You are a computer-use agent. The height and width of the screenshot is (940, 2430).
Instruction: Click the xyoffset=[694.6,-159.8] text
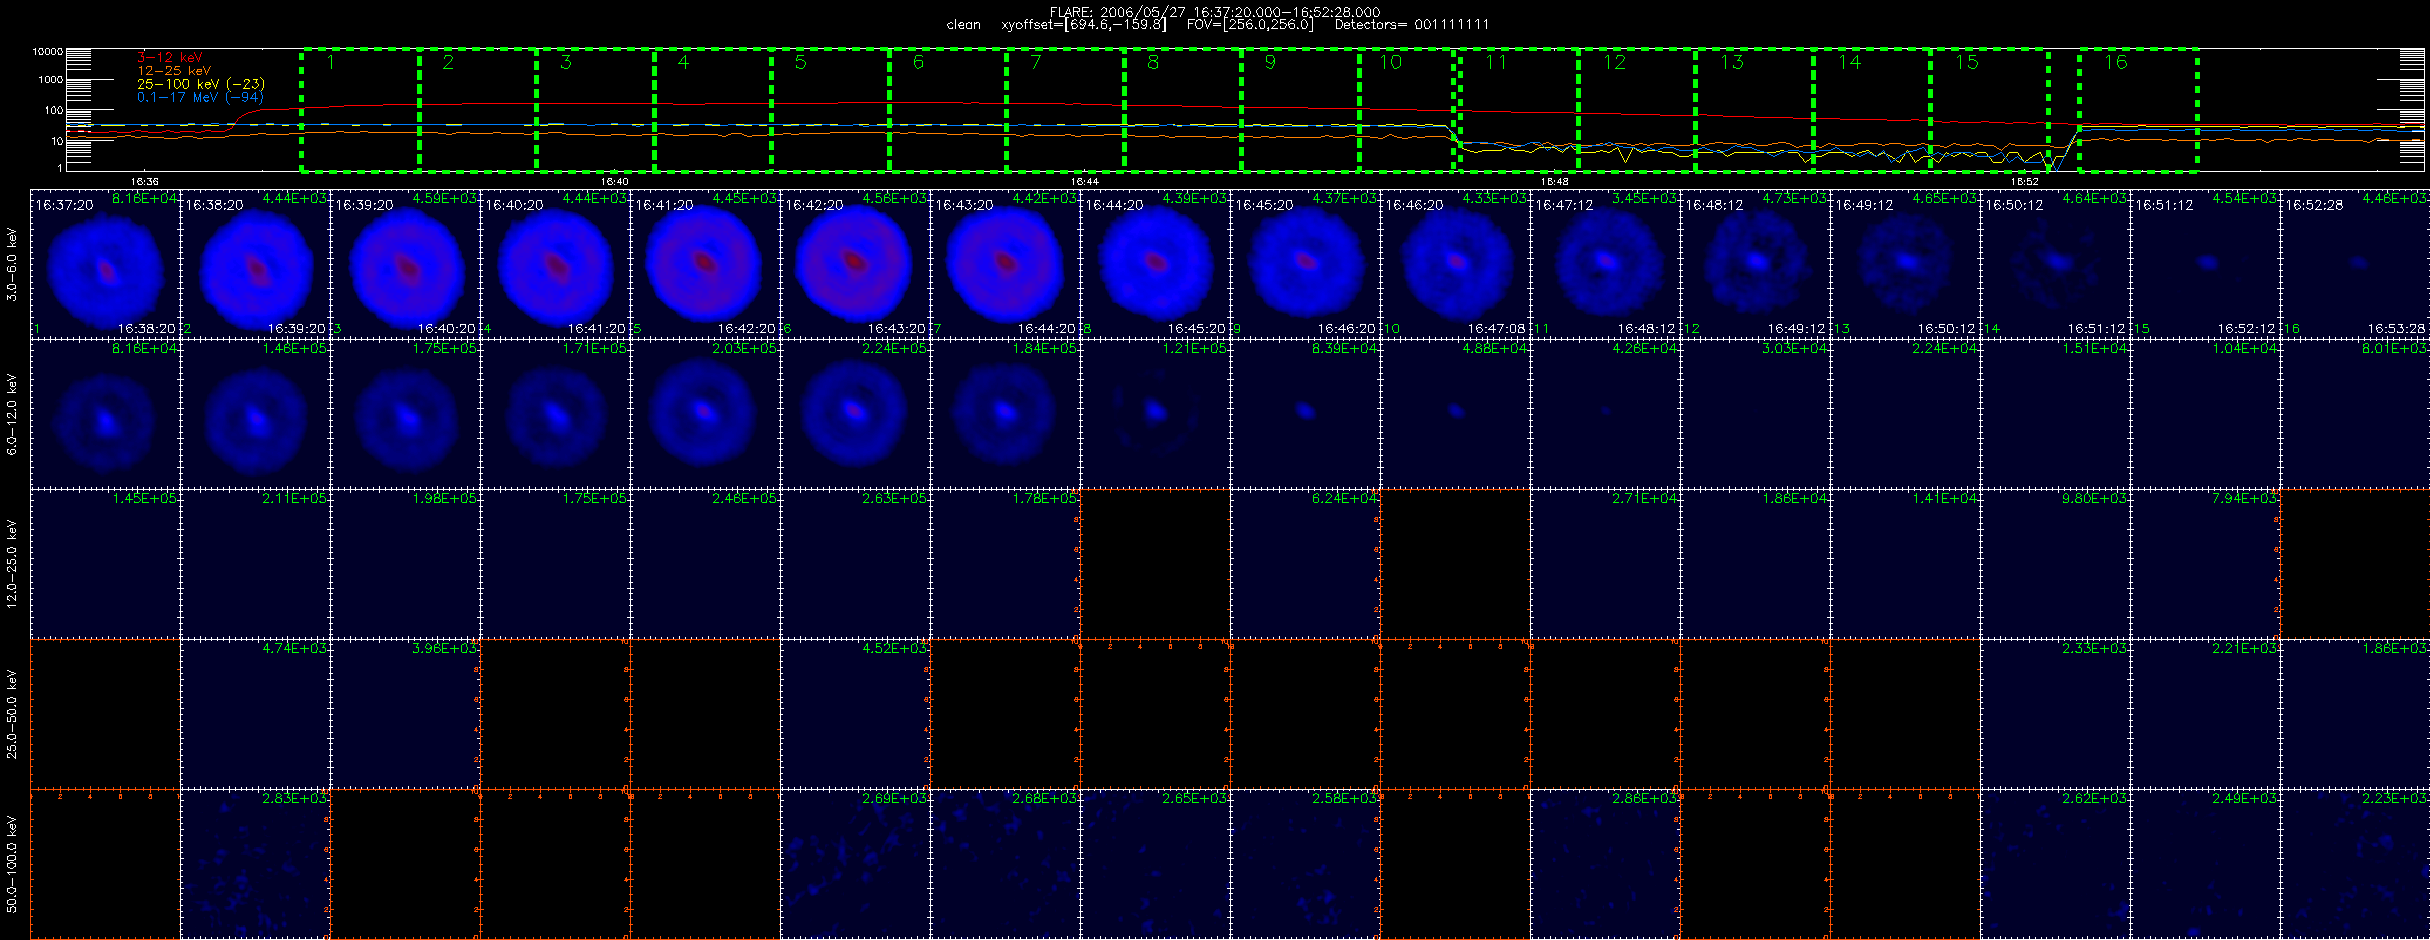pos(1084,24)
